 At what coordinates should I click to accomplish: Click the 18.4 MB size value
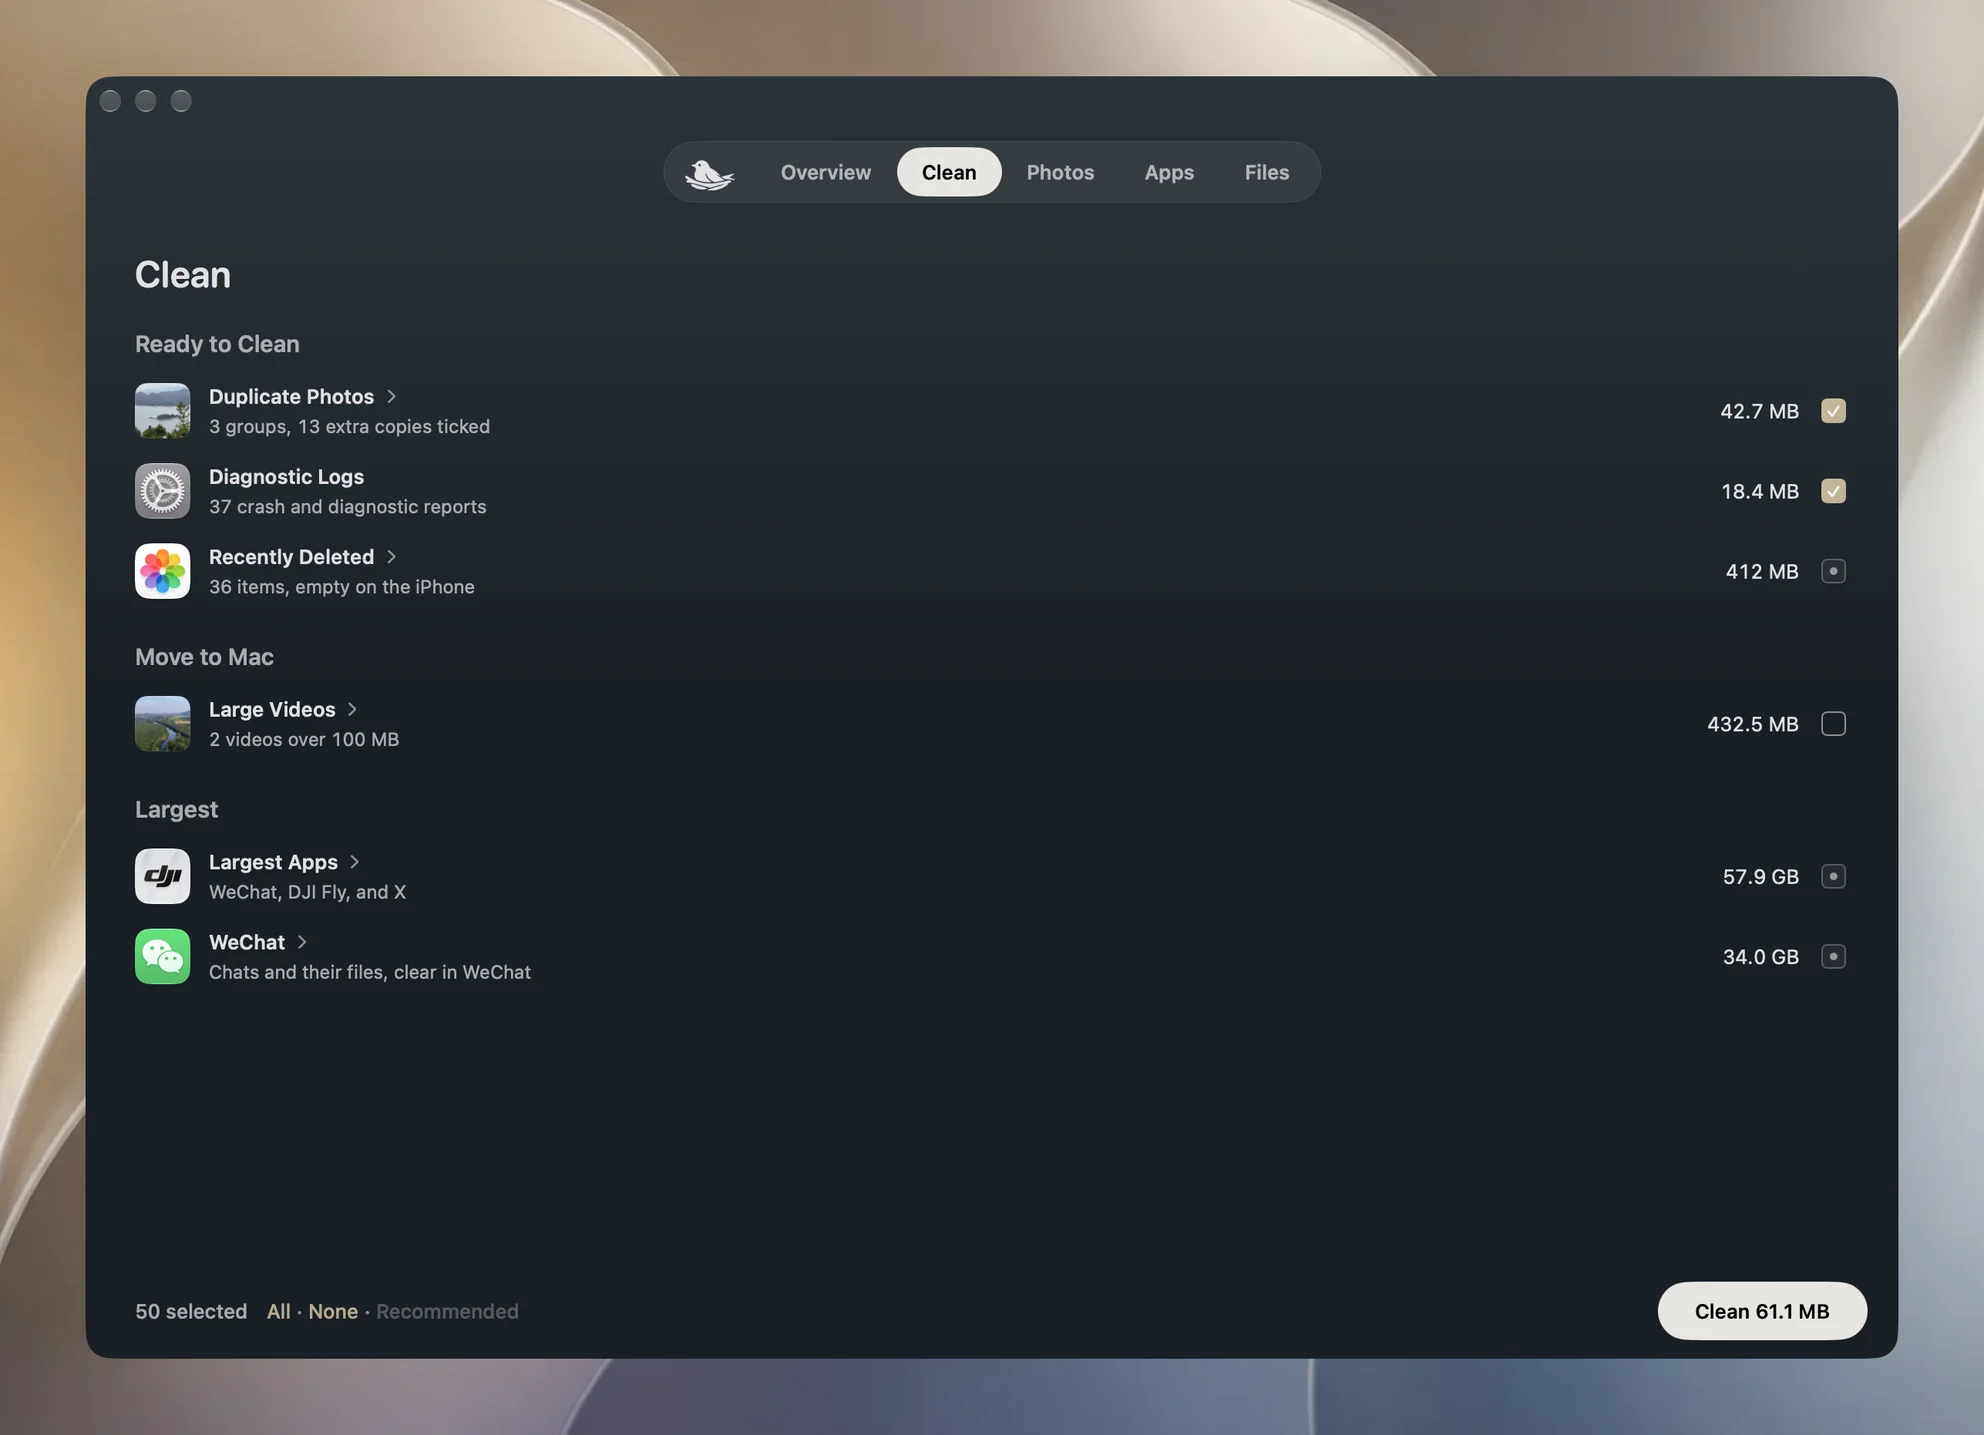(1760, 491)
